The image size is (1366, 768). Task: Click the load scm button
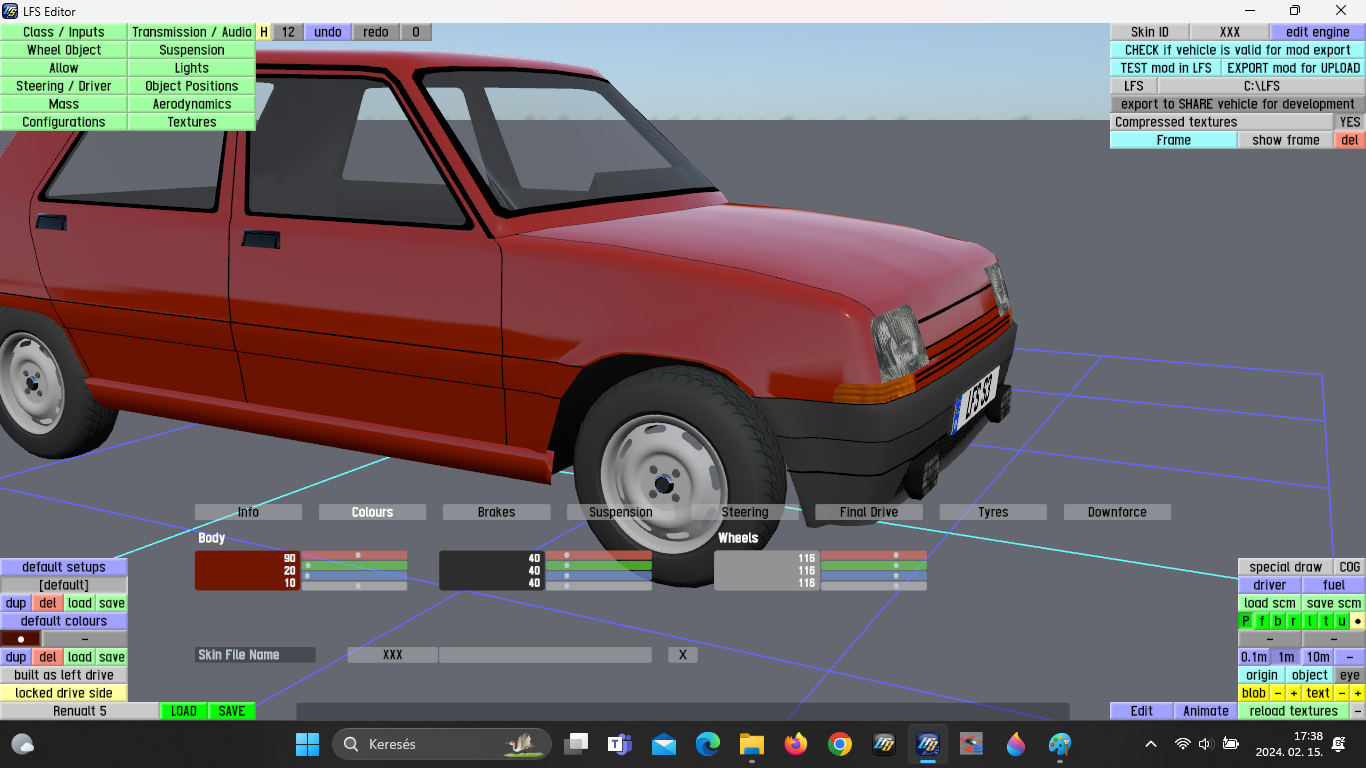click(x=1270, y=603)
